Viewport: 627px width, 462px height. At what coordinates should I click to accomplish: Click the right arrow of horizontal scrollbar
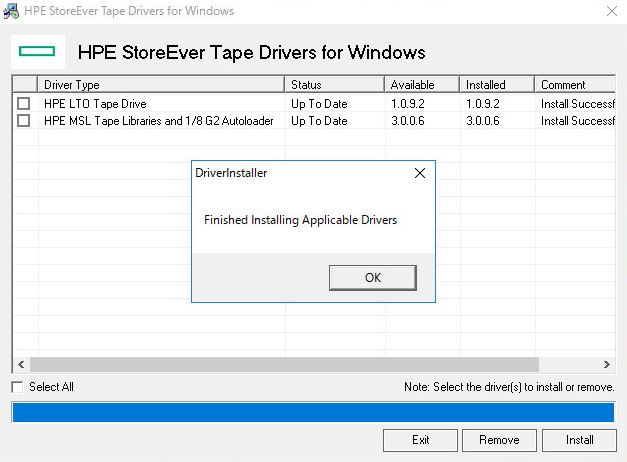point(607,364)
